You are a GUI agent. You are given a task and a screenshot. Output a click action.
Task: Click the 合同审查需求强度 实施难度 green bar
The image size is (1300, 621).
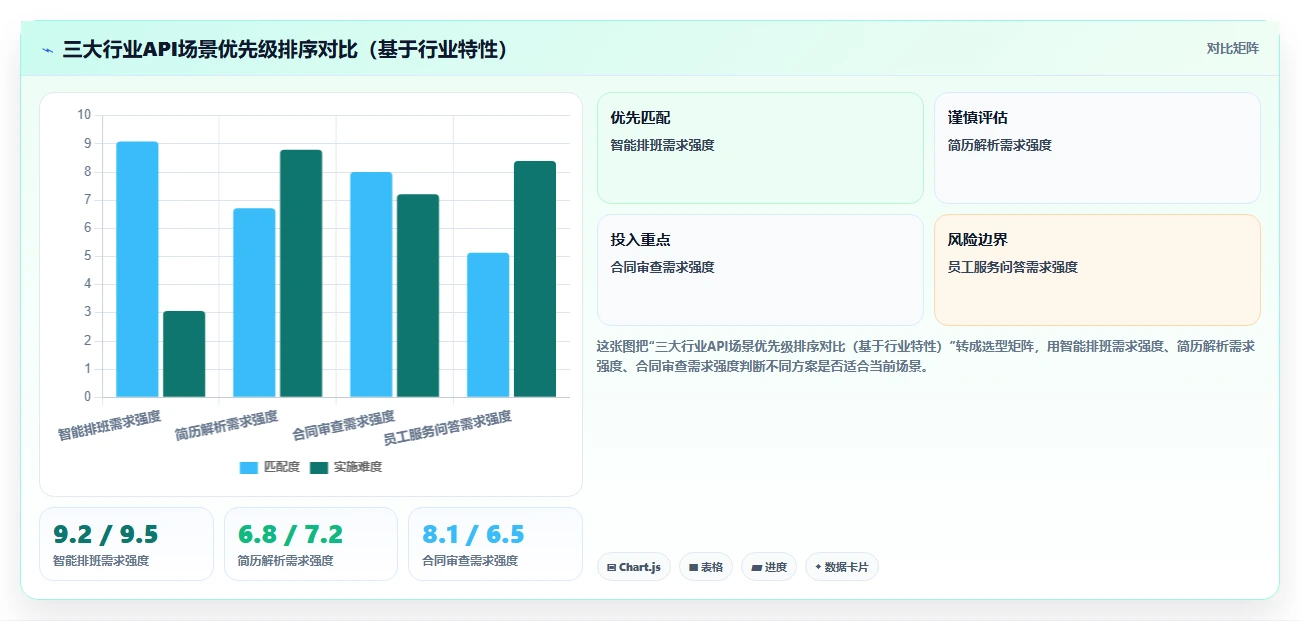point(418,295)
